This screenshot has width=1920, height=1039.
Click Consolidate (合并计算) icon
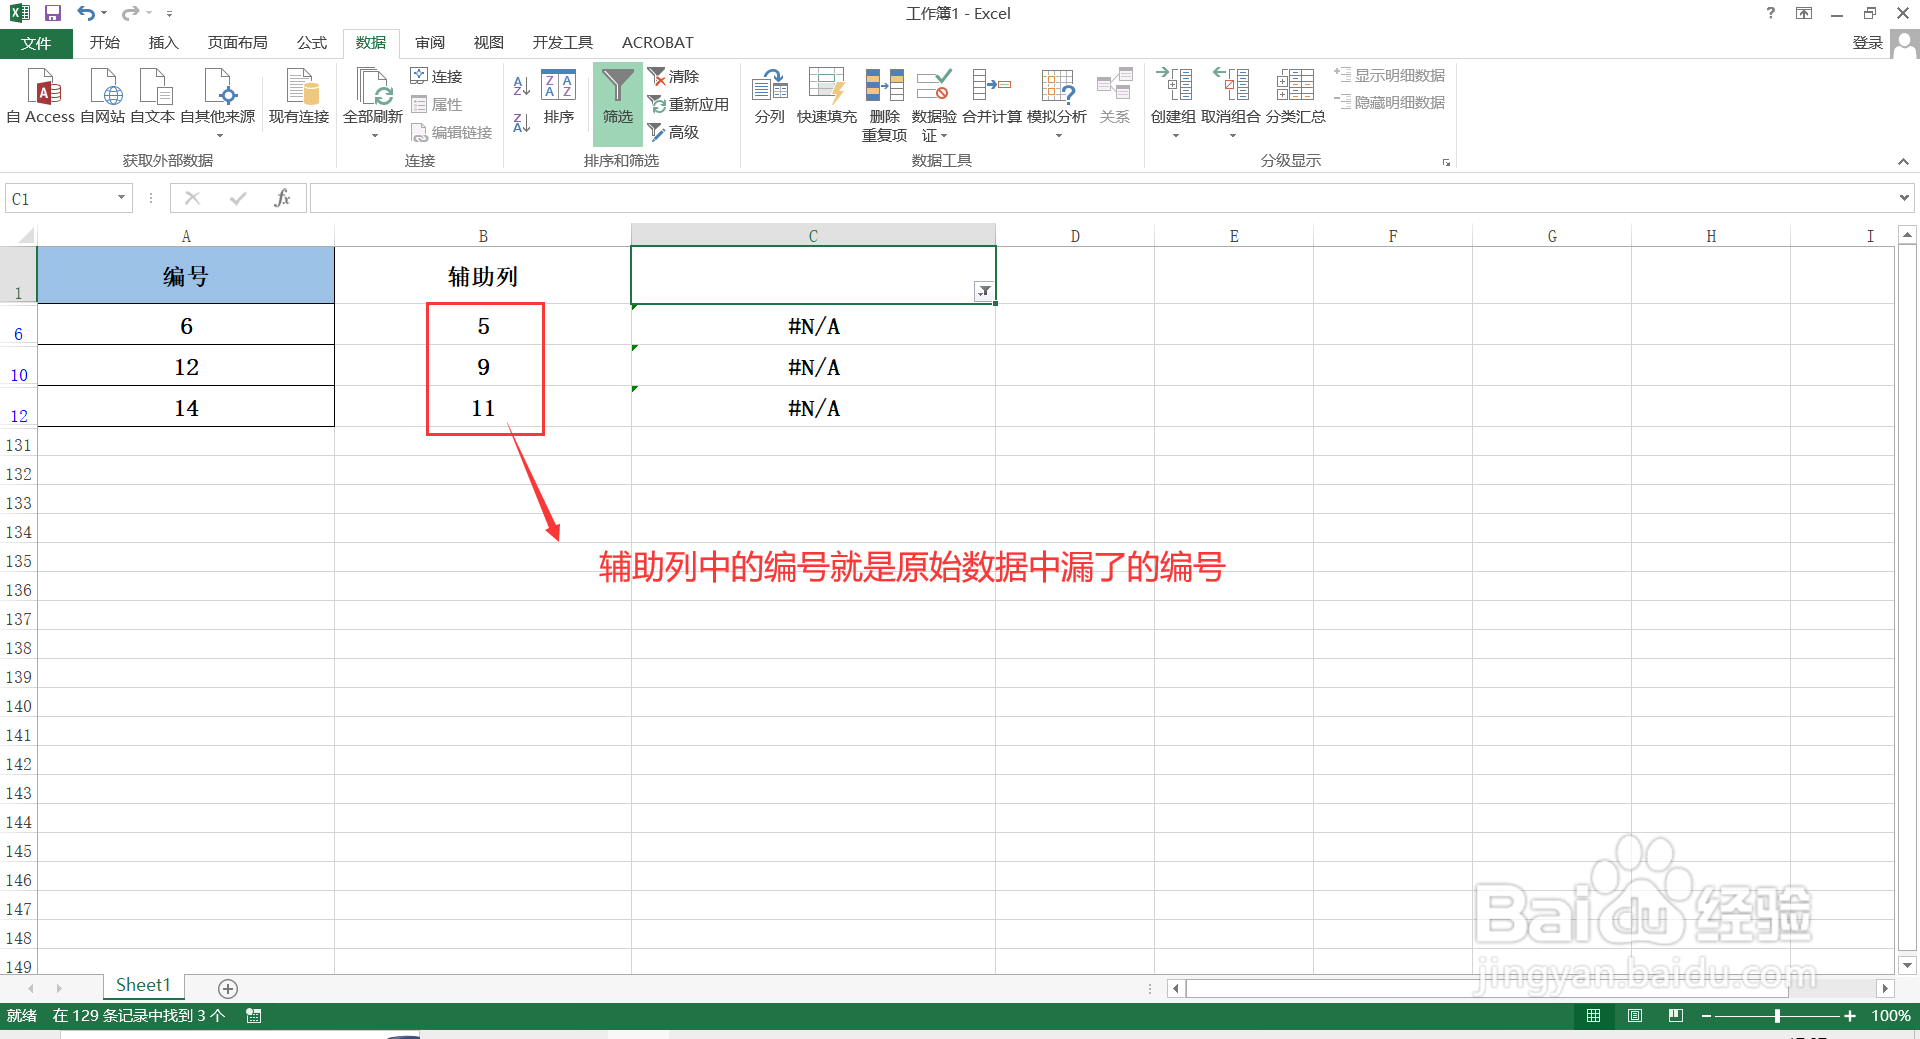992,96
